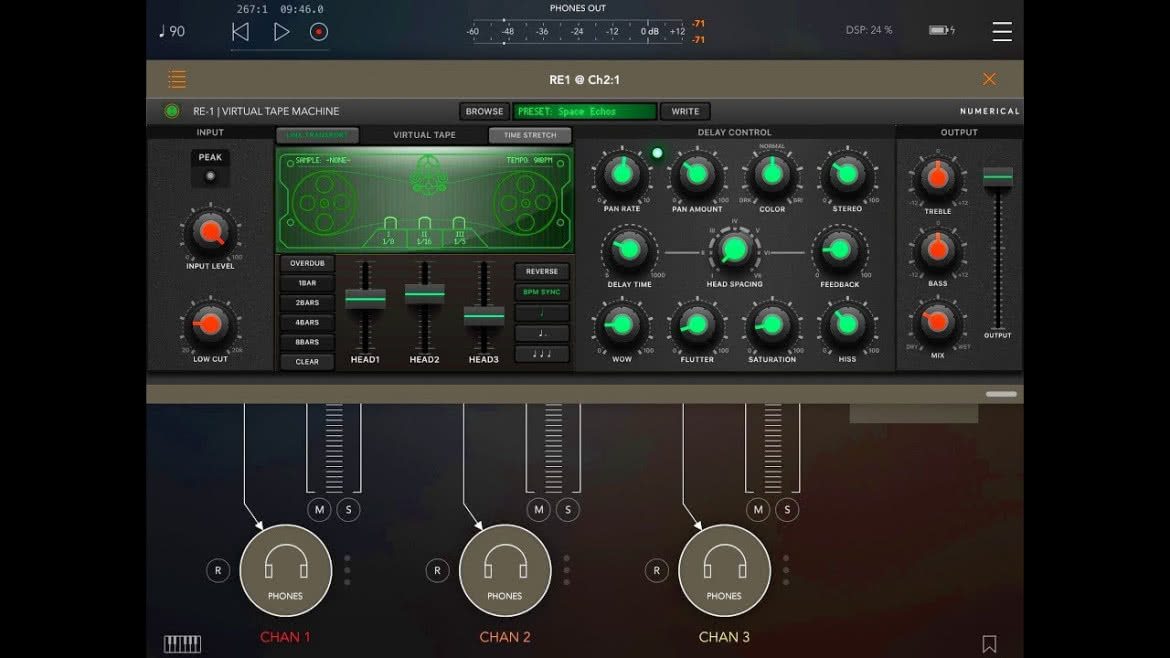Select the quarter note division button
The height and width of the screenshot is (658, 1170).
coord(542,313)
